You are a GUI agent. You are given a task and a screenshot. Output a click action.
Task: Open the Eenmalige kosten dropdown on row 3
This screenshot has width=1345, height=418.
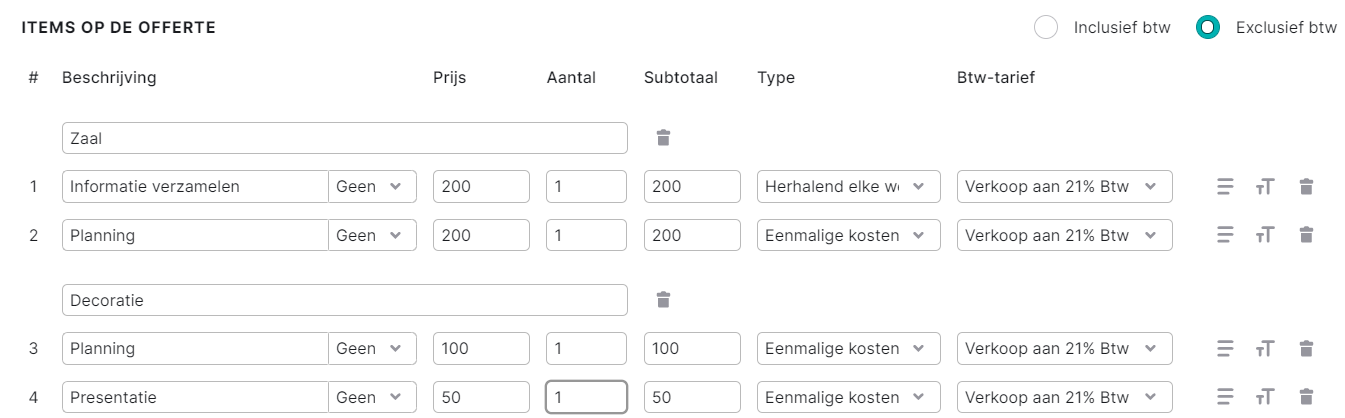[x=849, y=348]
